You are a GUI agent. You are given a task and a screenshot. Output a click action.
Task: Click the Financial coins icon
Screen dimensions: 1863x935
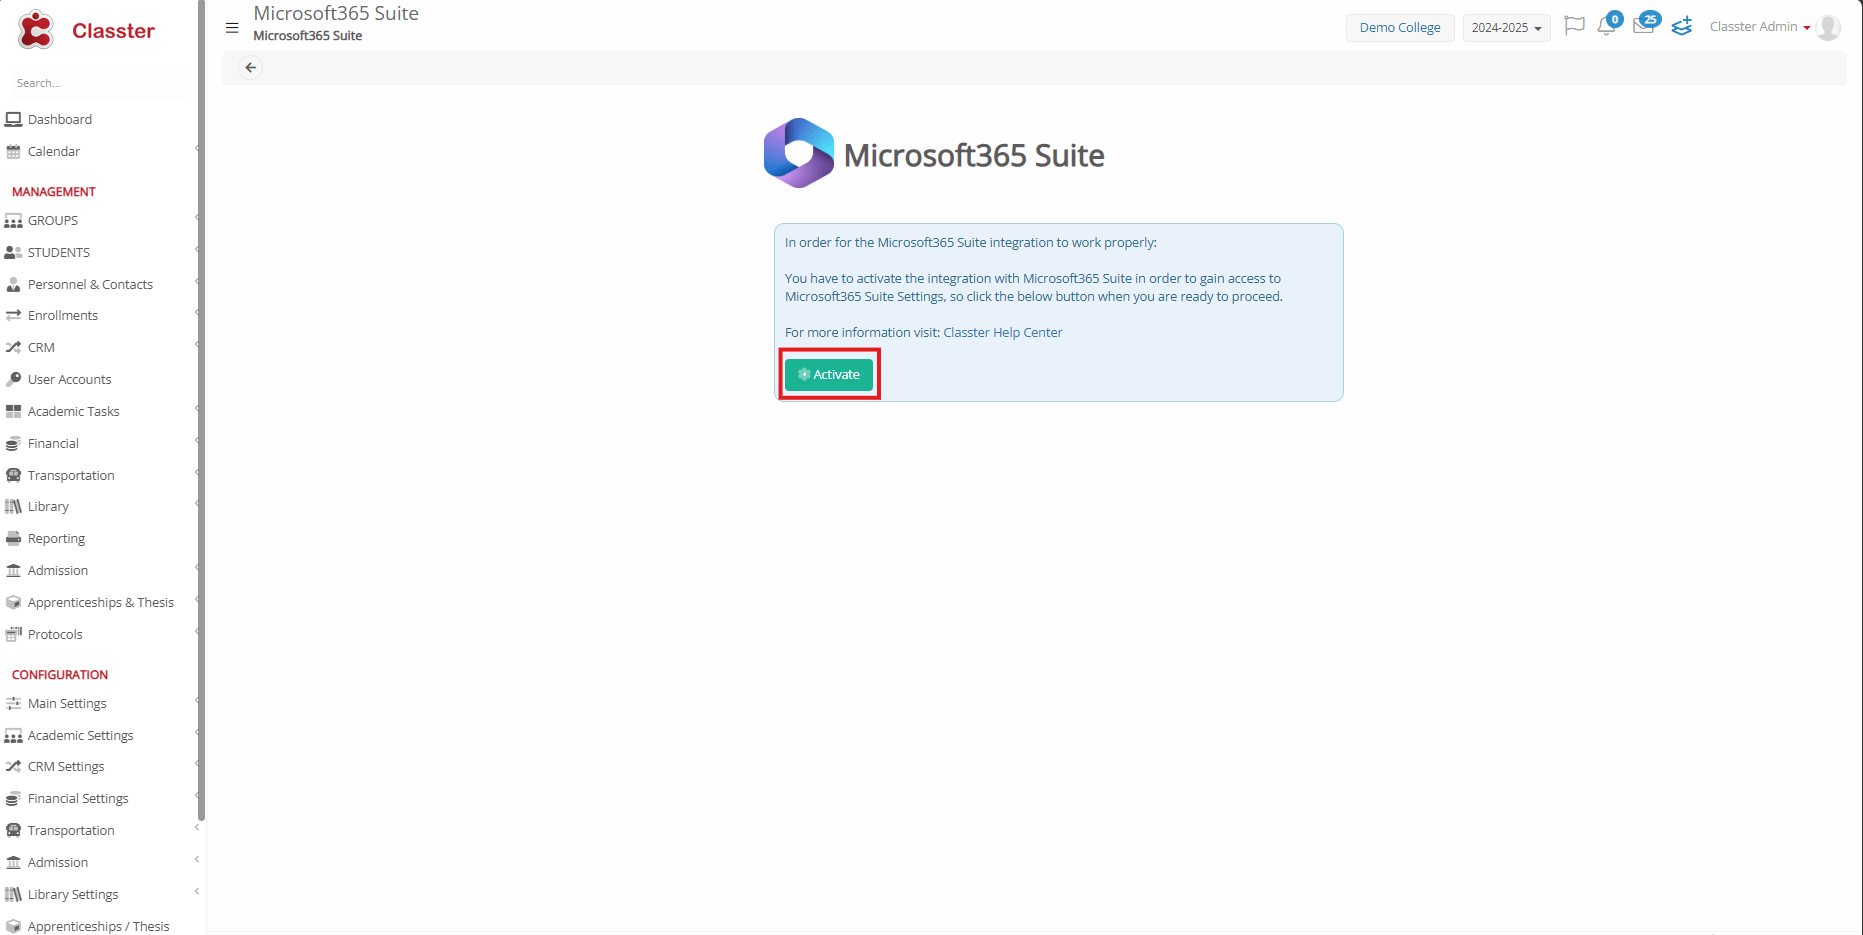(13, 444)
